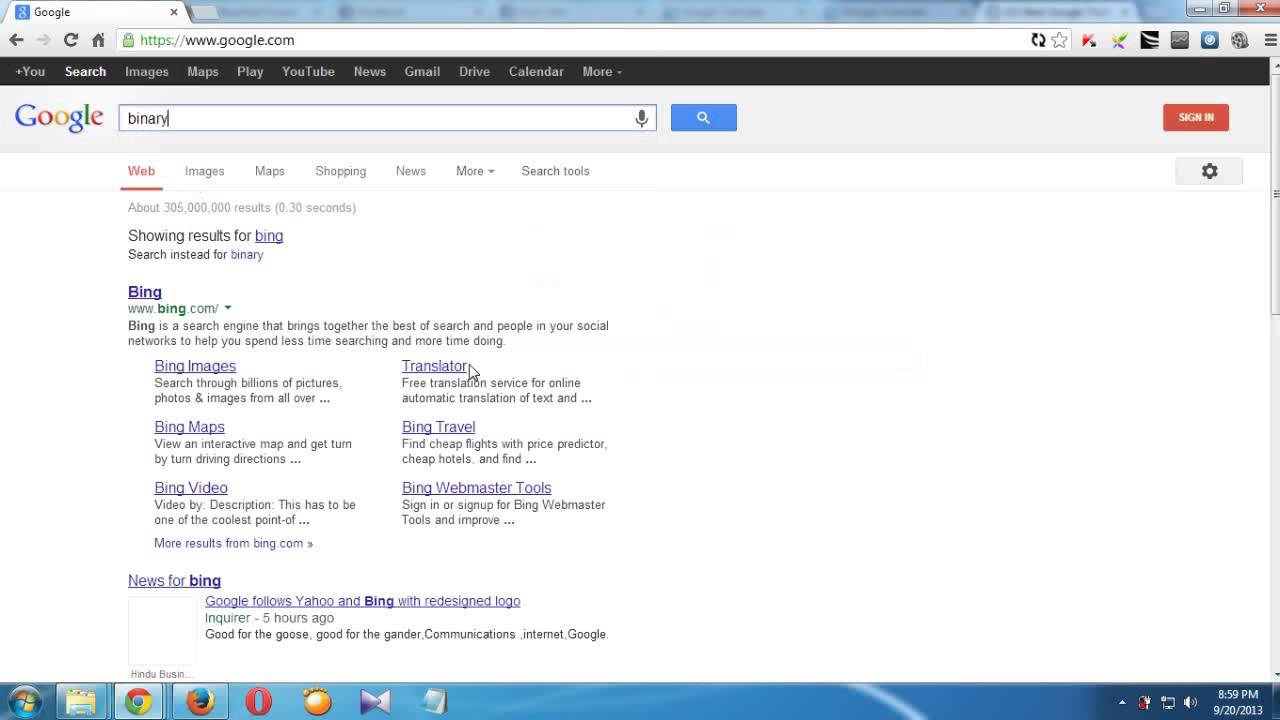Search instead for binary link
This screenshot has width=1280, height=720.
246,255
